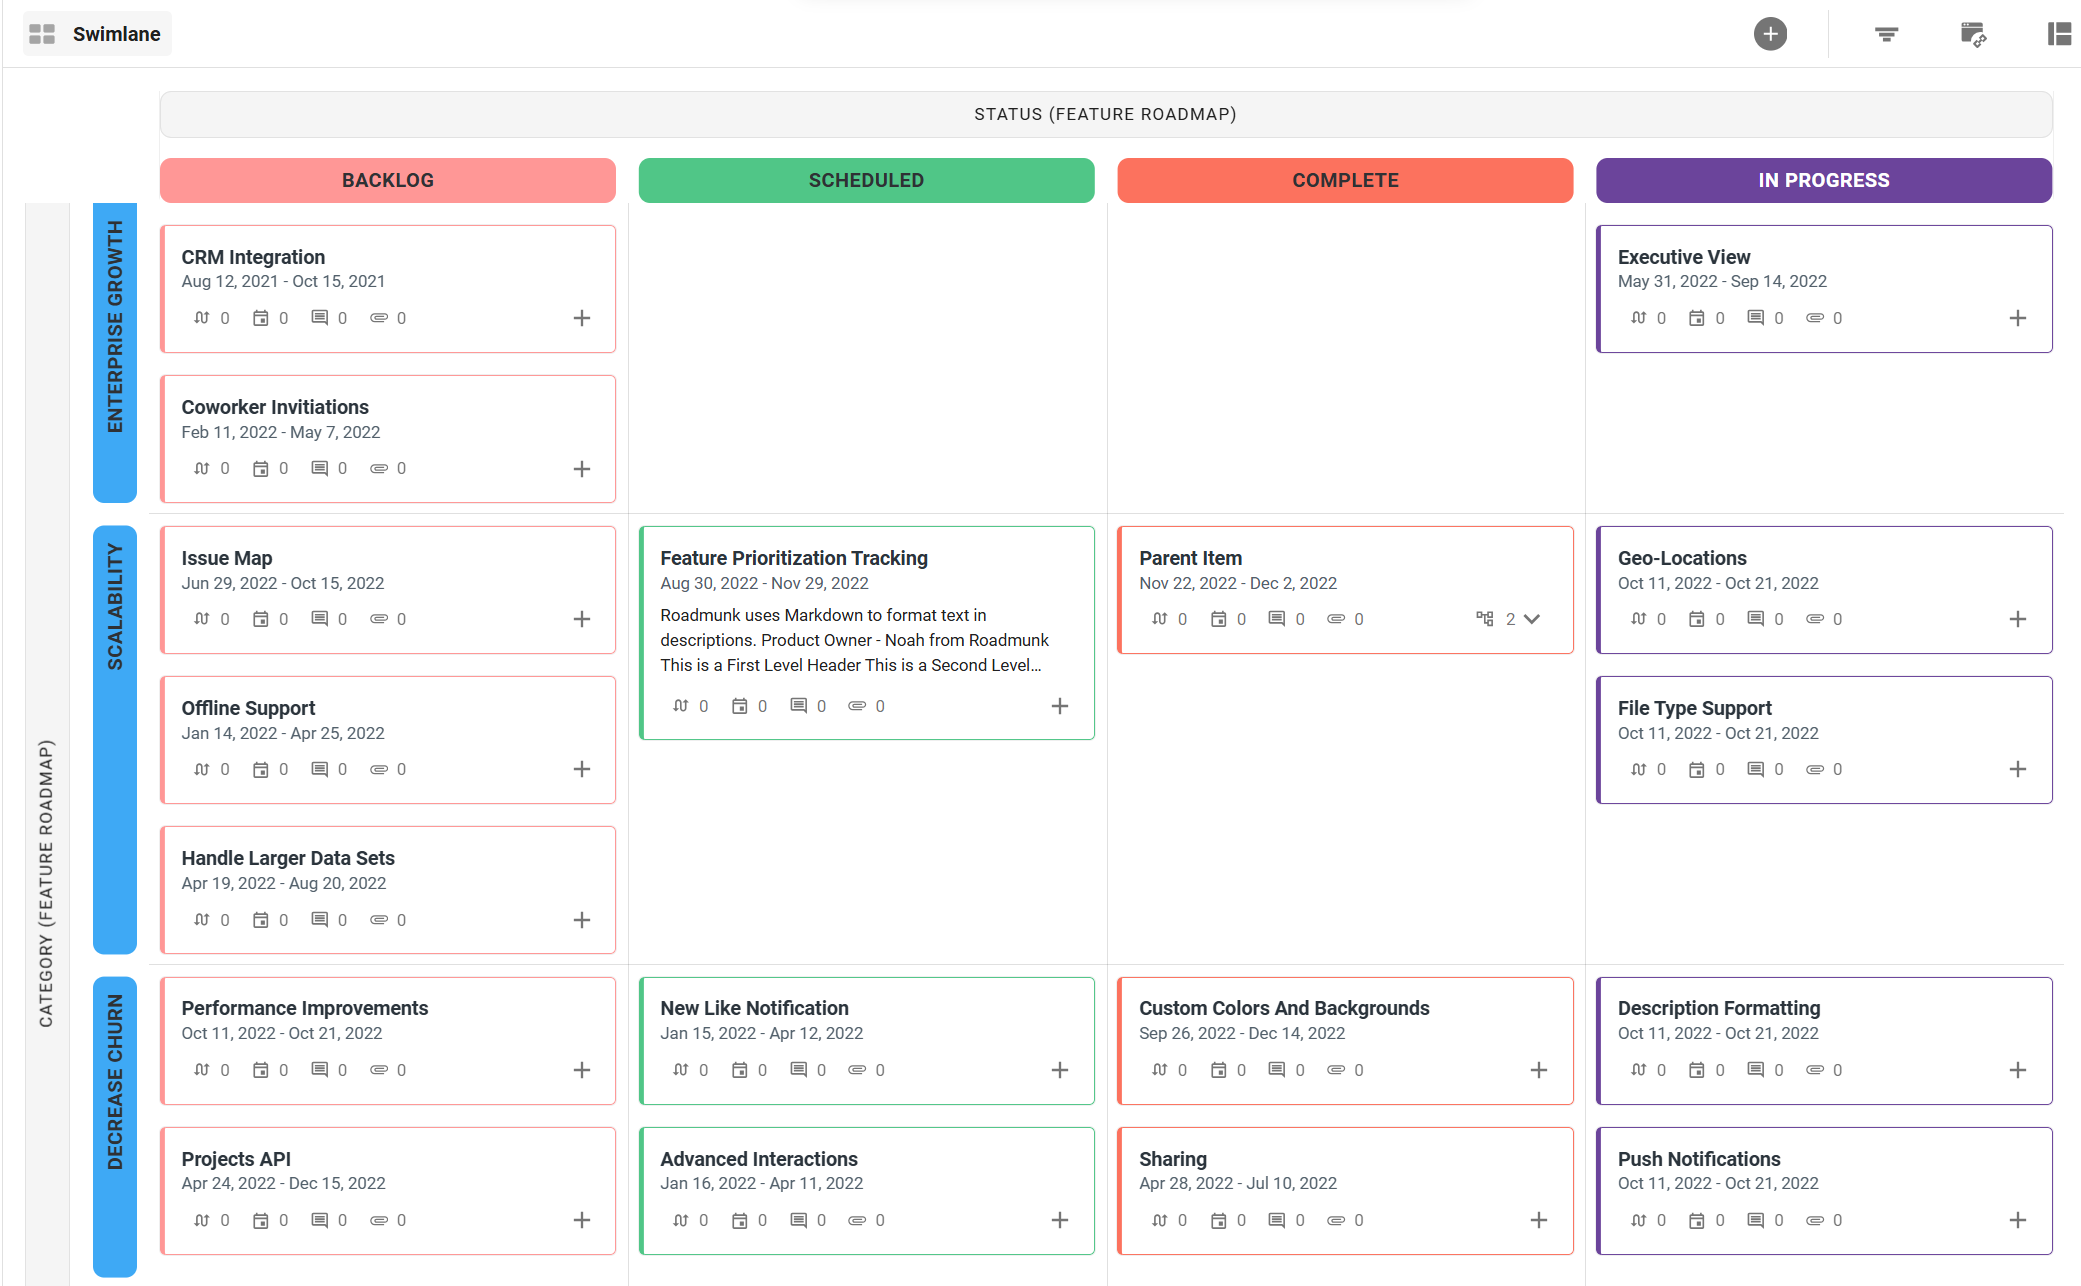The width and height of the screenshot is (2081, 1286).
Task: Open the filter icon in toolbar
Action: tap(1886, 34)
